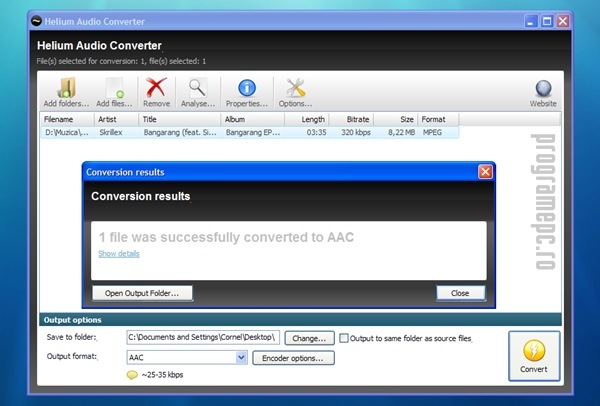600x406 pixels.
Task: Sort by the Length column header
Action: (307, 119)
